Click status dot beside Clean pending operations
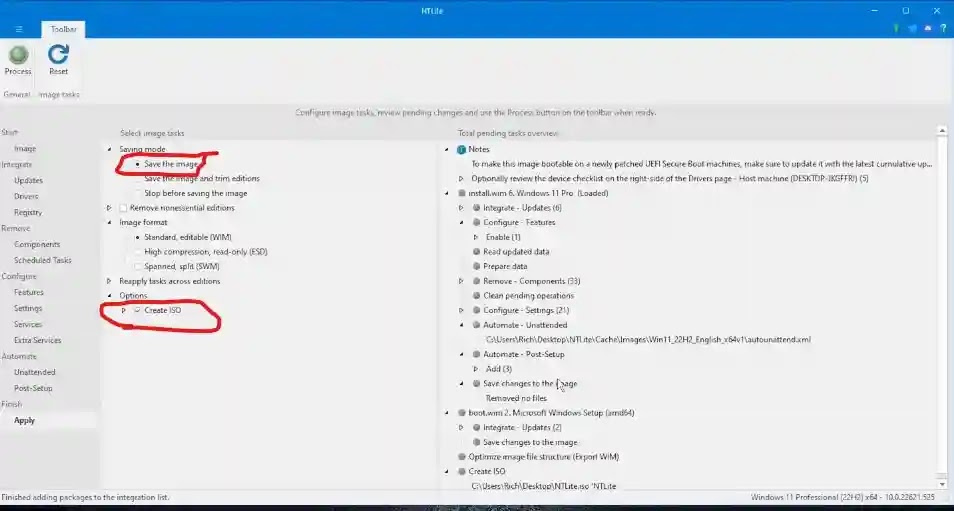 pos(476,296)
